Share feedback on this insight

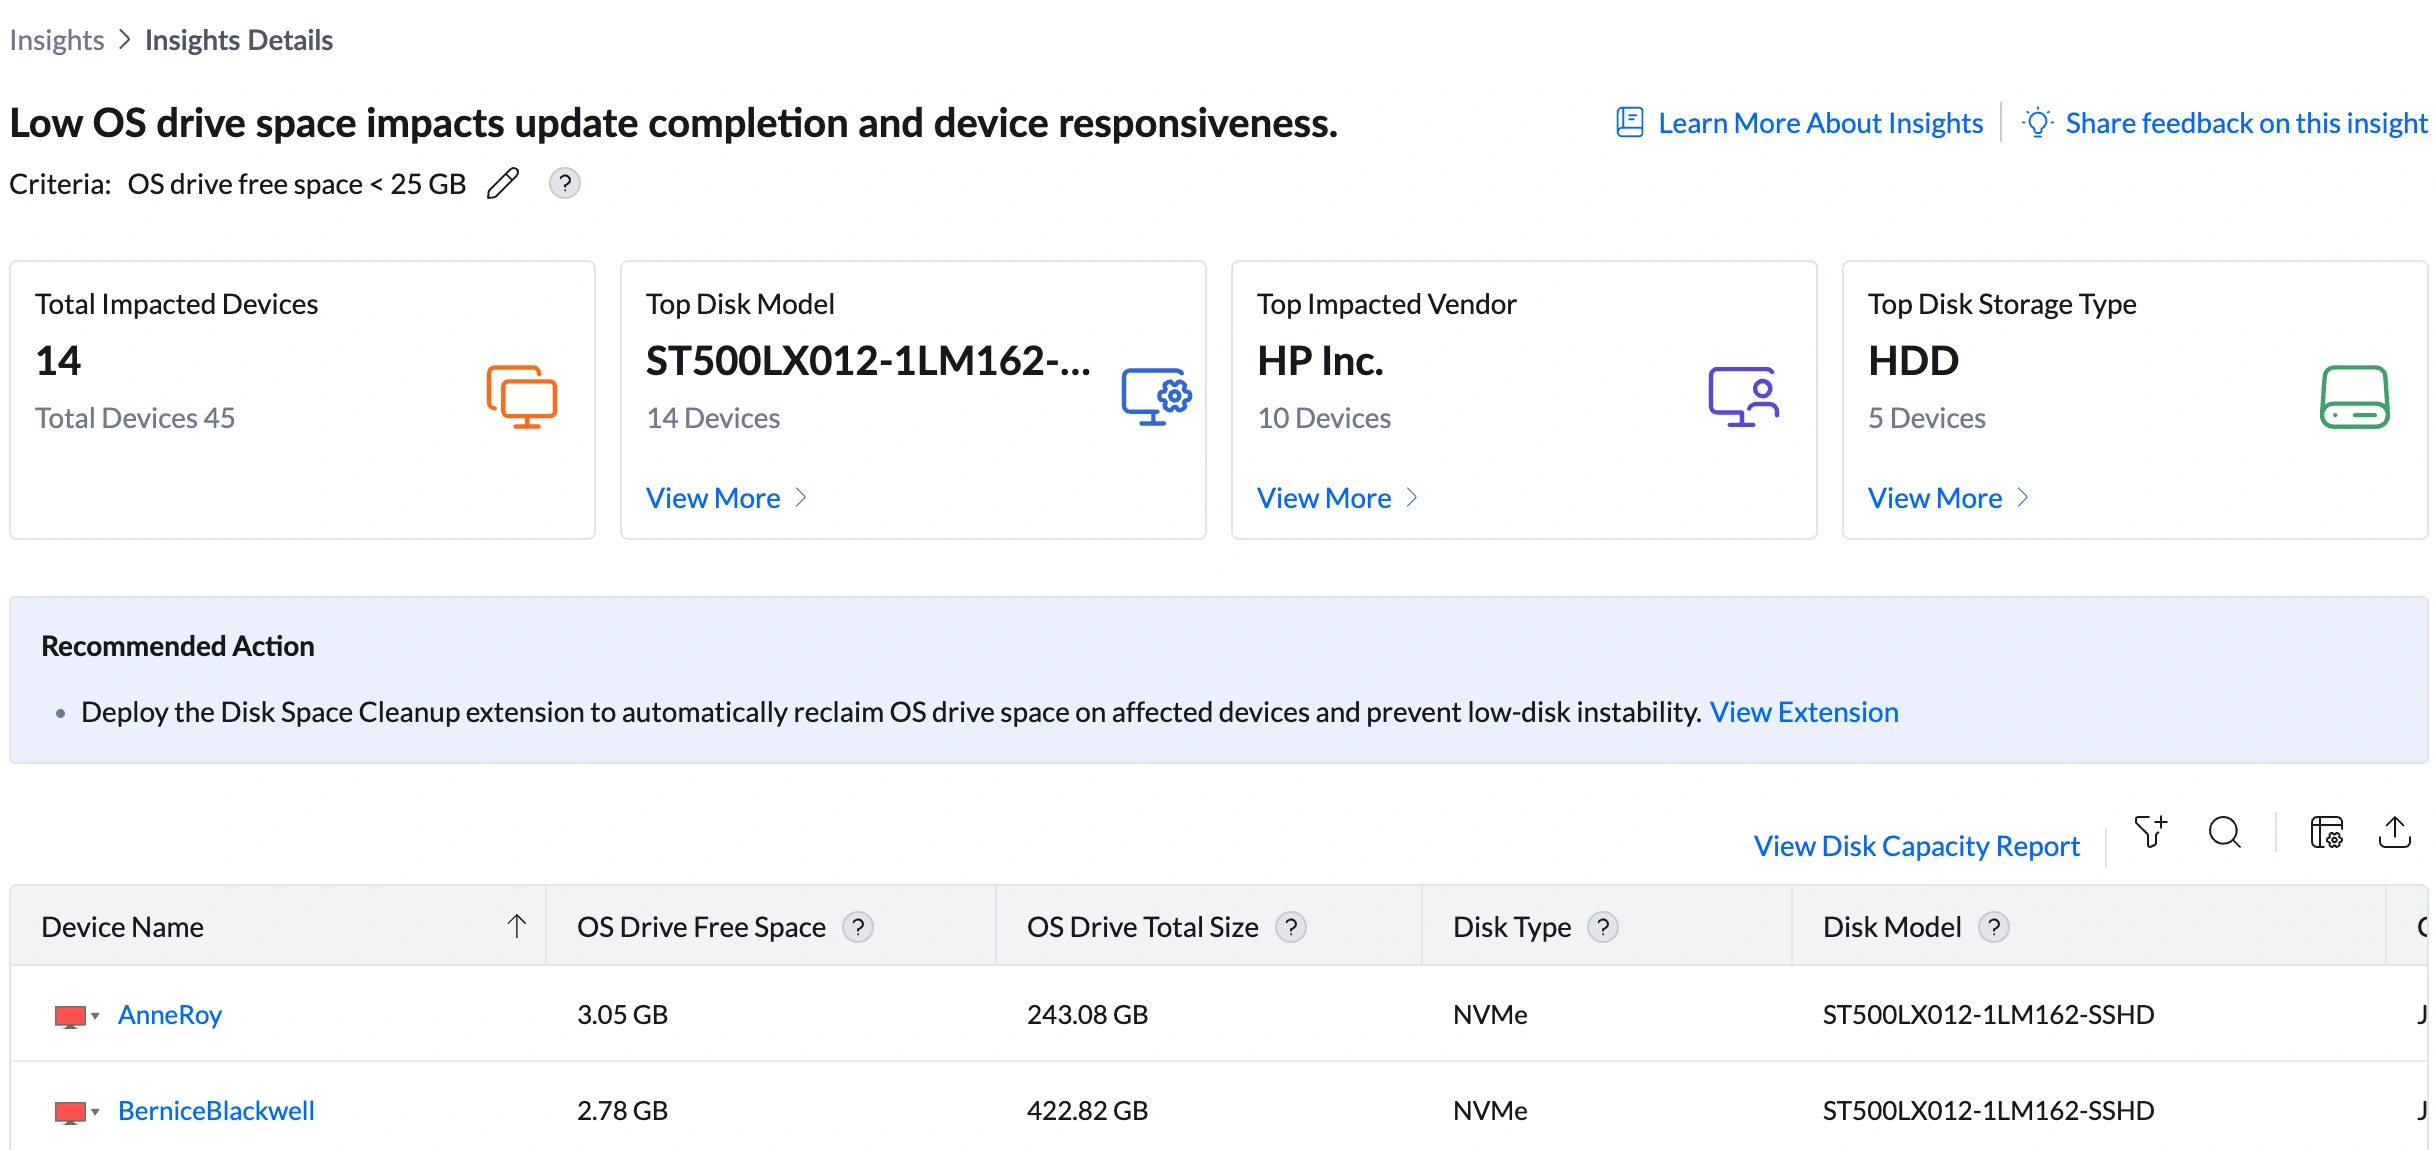click(x=2246, y=123)
